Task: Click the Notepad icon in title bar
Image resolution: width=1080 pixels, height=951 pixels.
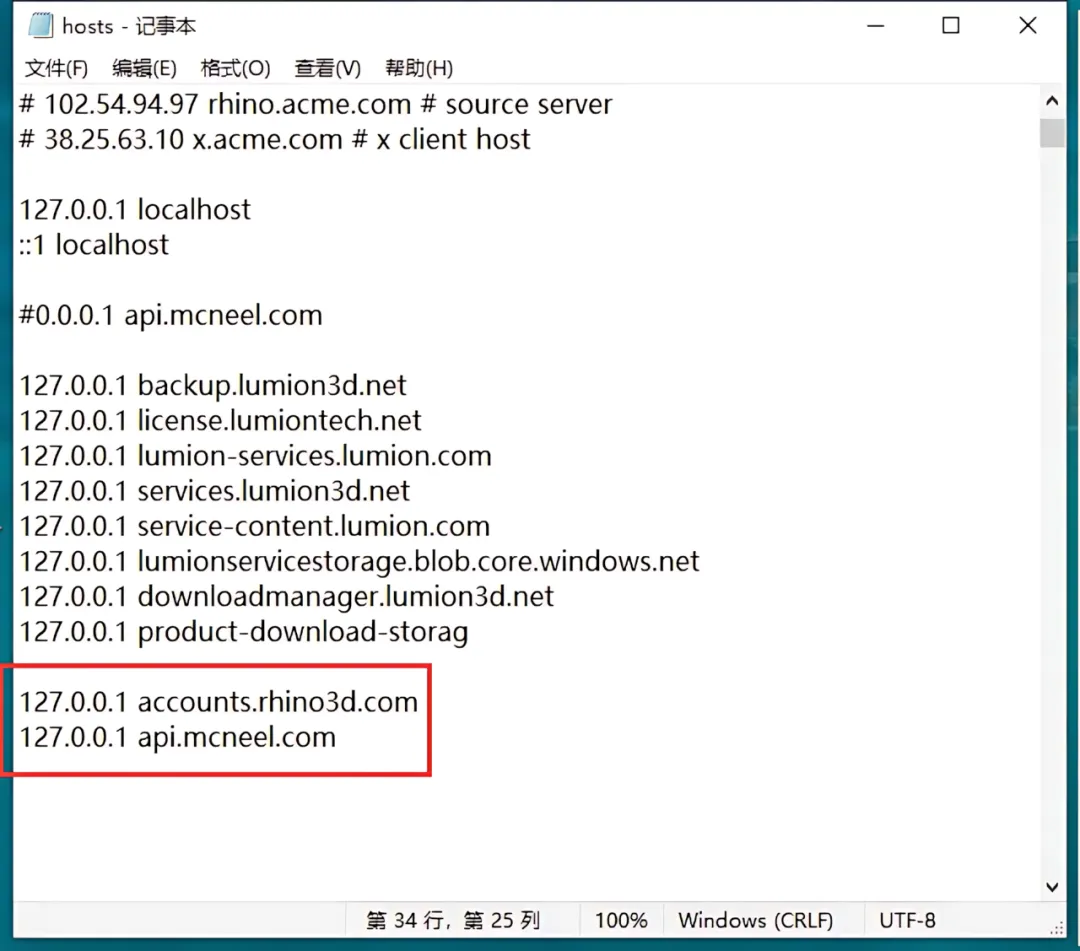Action: (x=41, y=25)
